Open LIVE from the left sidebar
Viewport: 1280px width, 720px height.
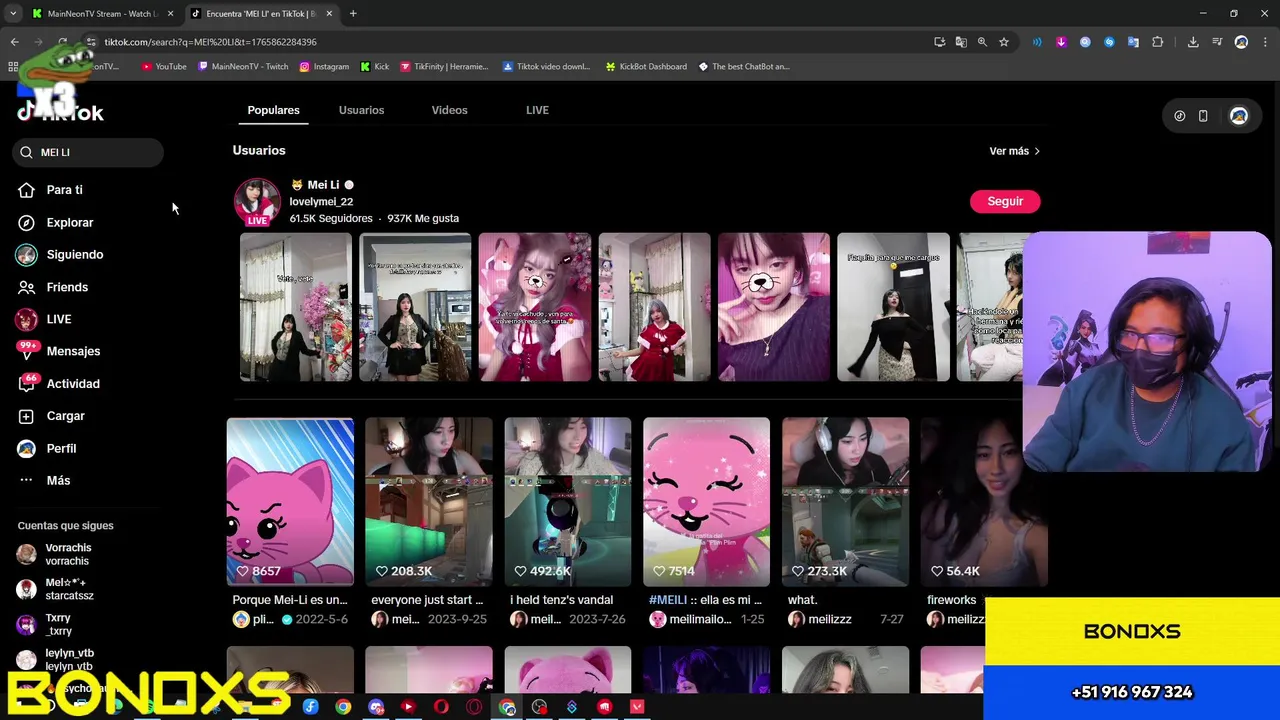tap(58, 319)
